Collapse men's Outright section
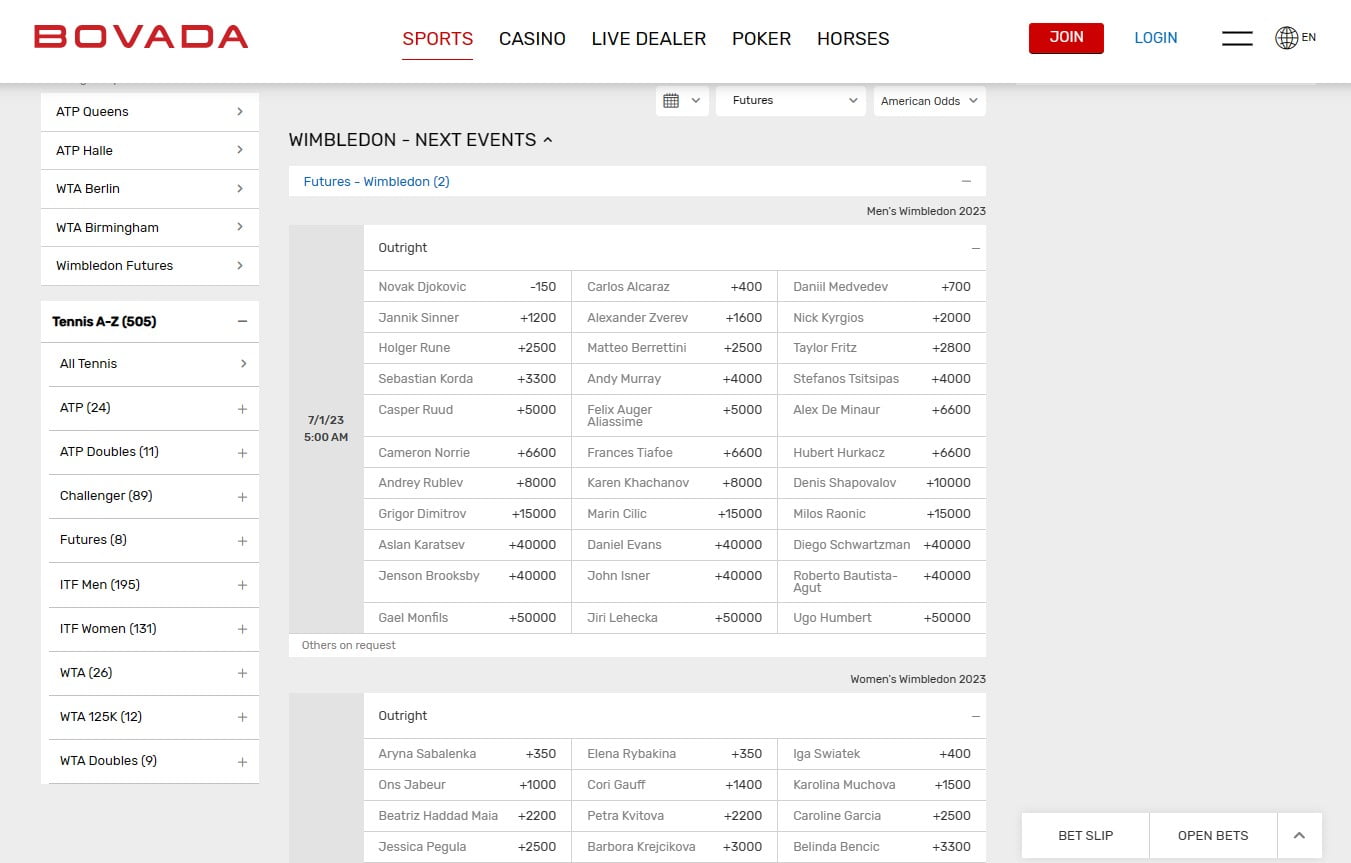The height and width of the screenshot is (863, 1351). coord(976,248)
